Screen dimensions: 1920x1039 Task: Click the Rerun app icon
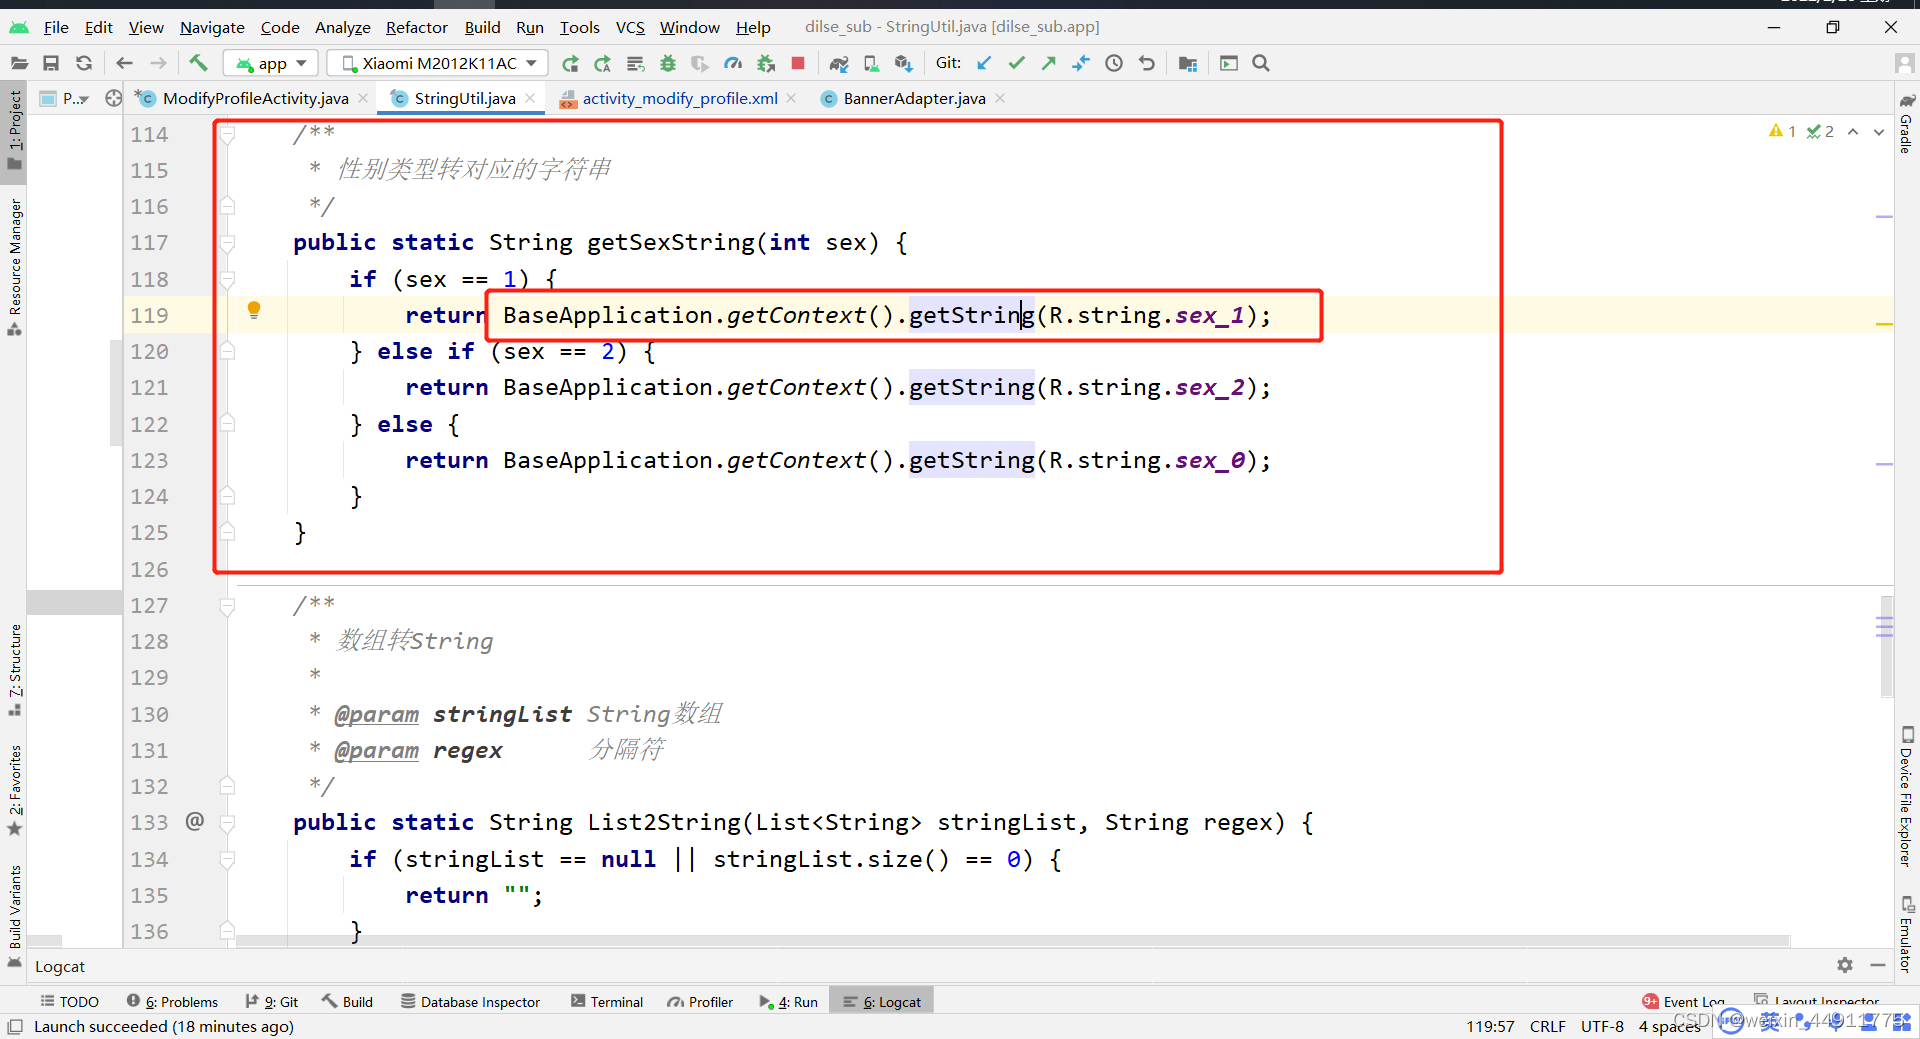pos(570,63)
